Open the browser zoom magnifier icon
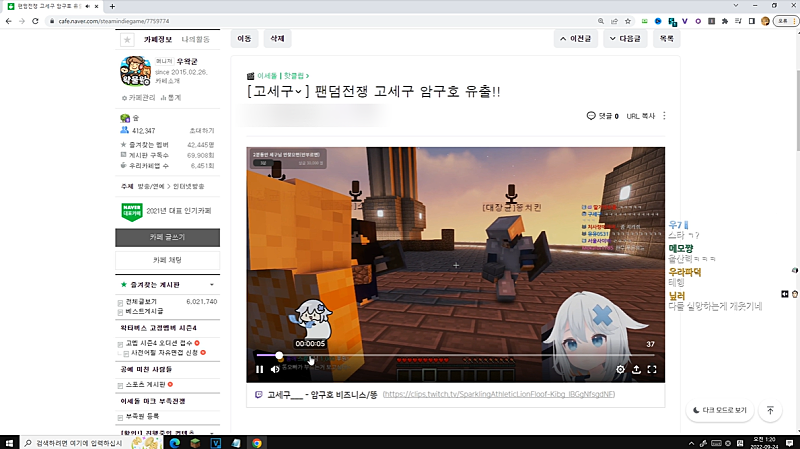This screenshot has width=800, height=449. 601,21
